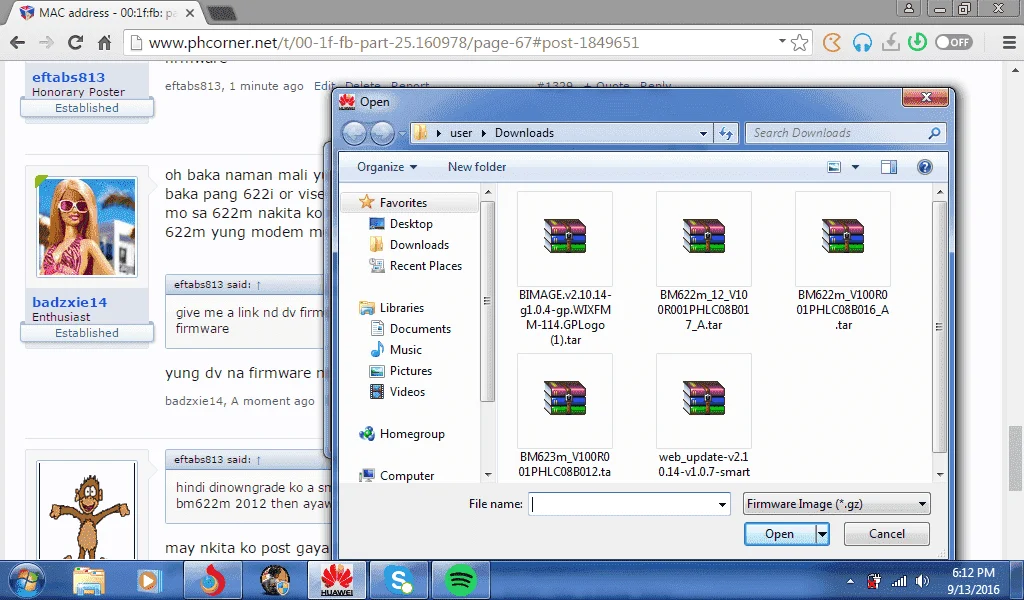Select Desktop in navigation pane
This screenshot has height=600, width=1024.
(411, 224)
